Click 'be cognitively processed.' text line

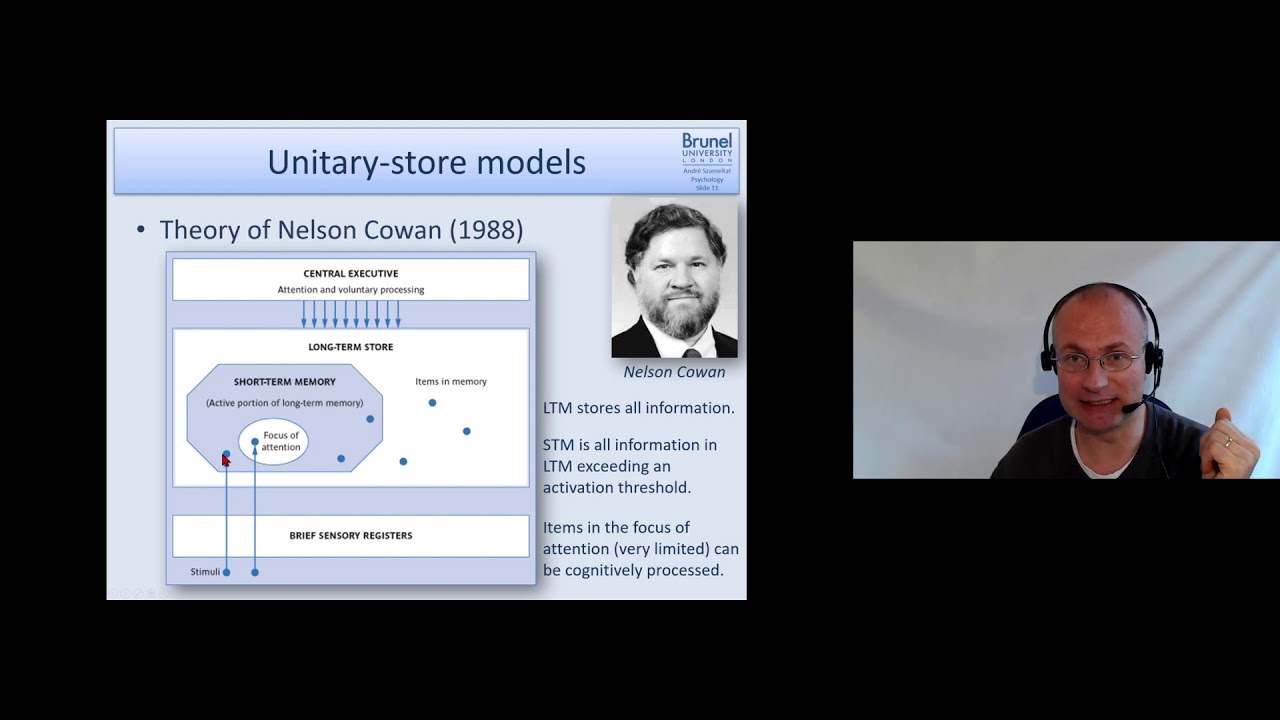coord(633,570)
